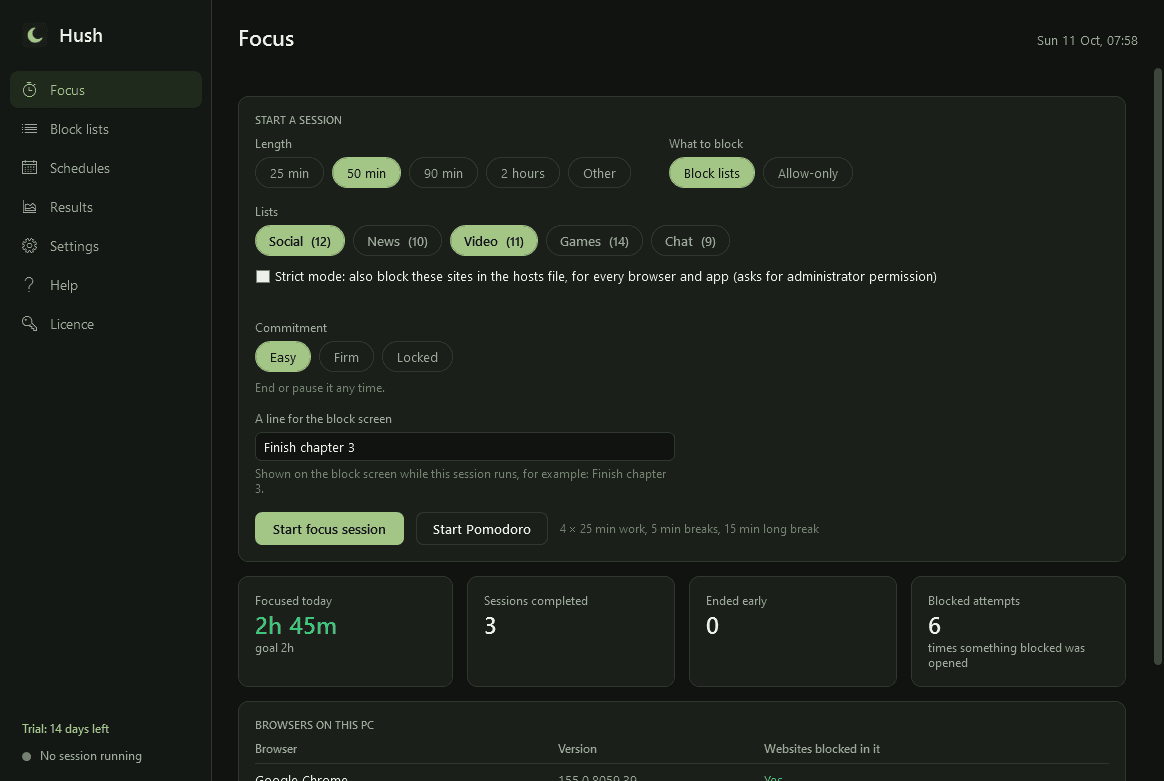The image size is (1164, 781).
Task: Open the Help section
Action: pos(106,285)
